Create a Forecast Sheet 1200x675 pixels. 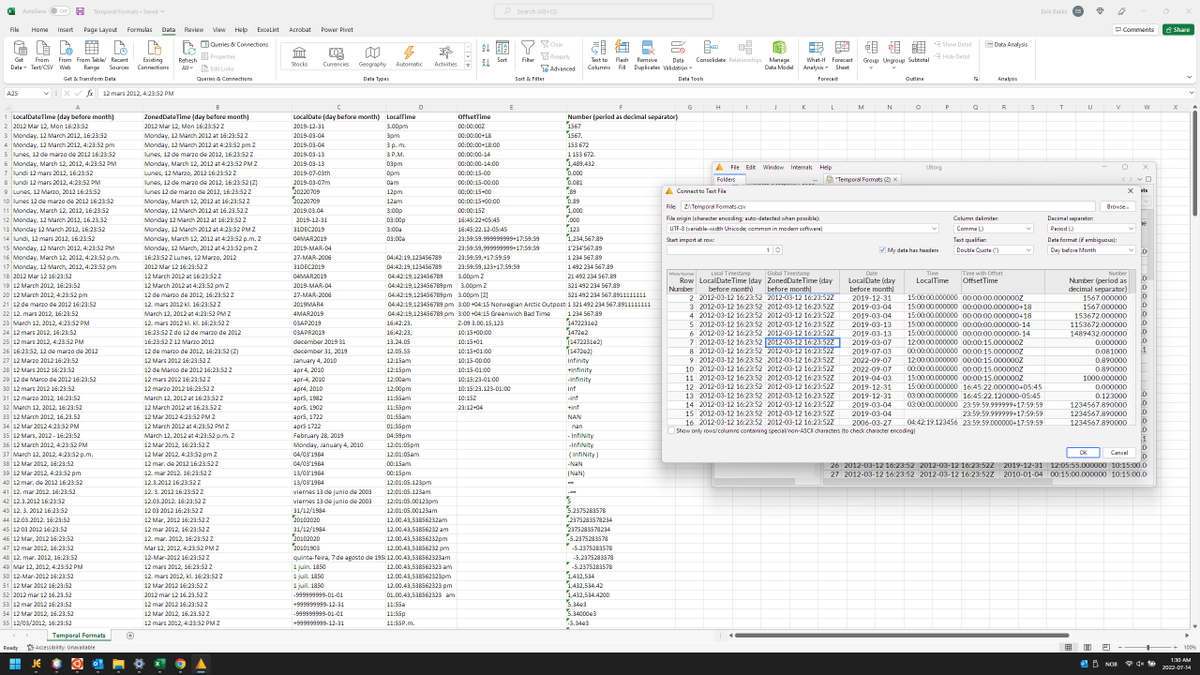click(x=843, y=57)
